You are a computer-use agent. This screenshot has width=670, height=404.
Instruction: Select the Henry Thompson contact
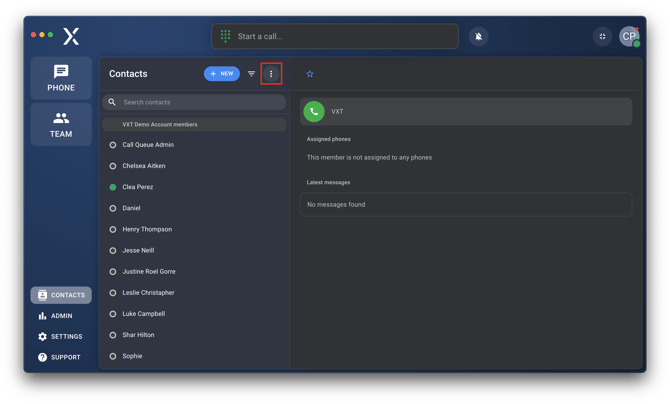pyautogui.click(x=147, y=229)
